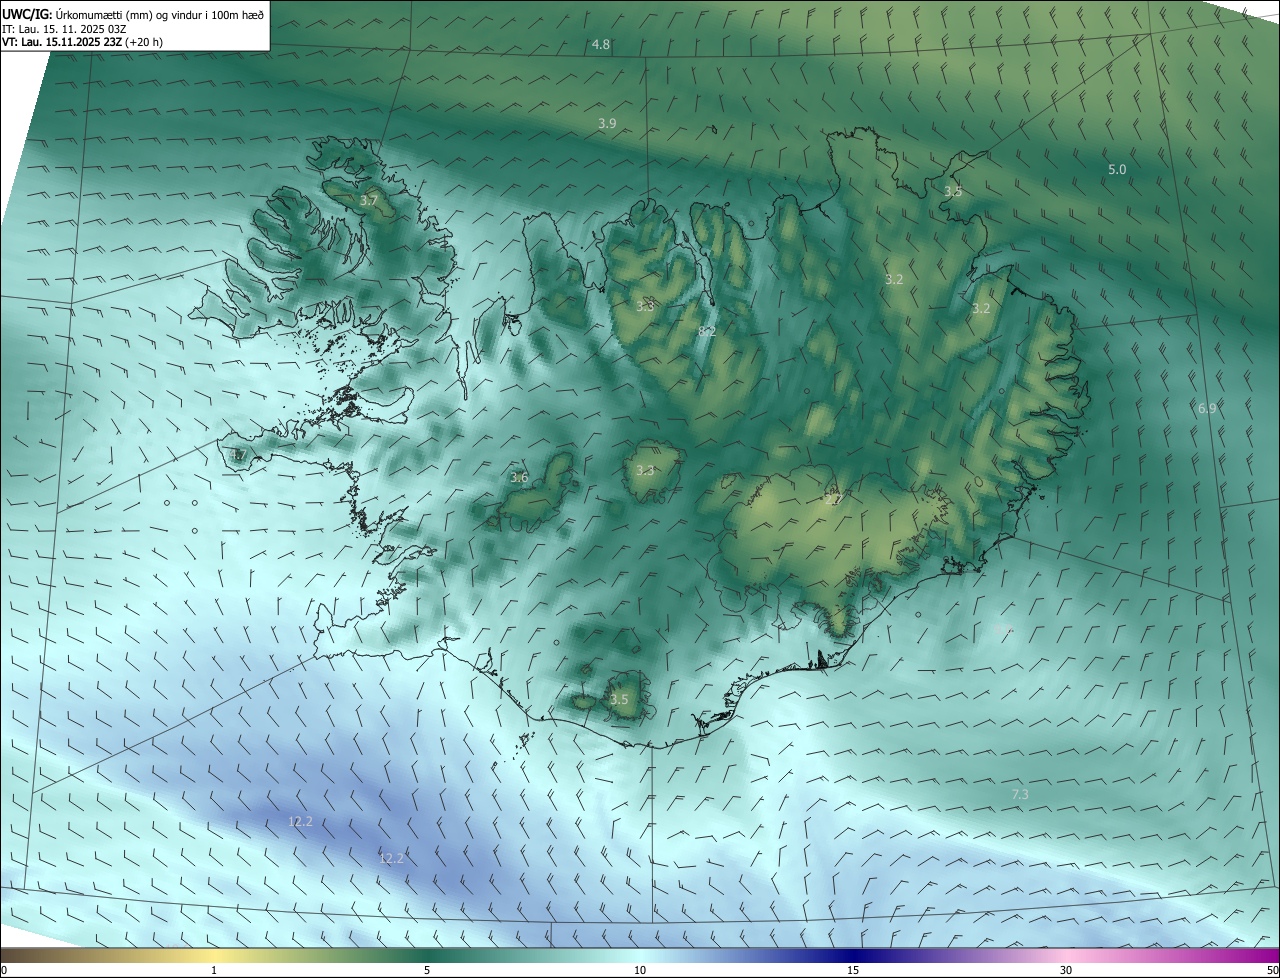This screenshot has width=1280, height=978.
Task: Pick the pink colorbar segment above the 30 tick
Action: 1066,955
